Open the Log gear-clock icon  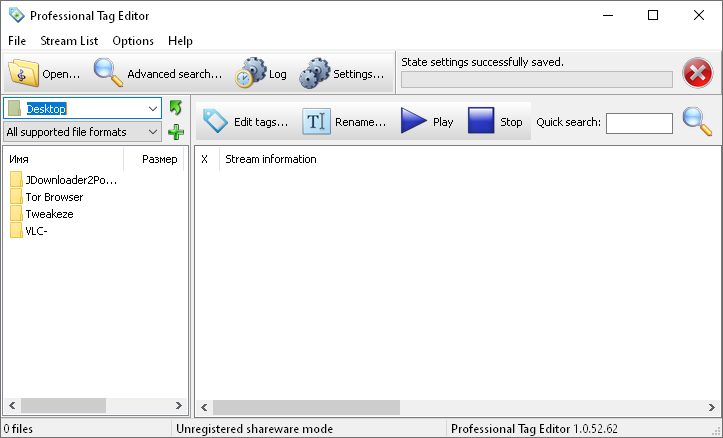250,73
